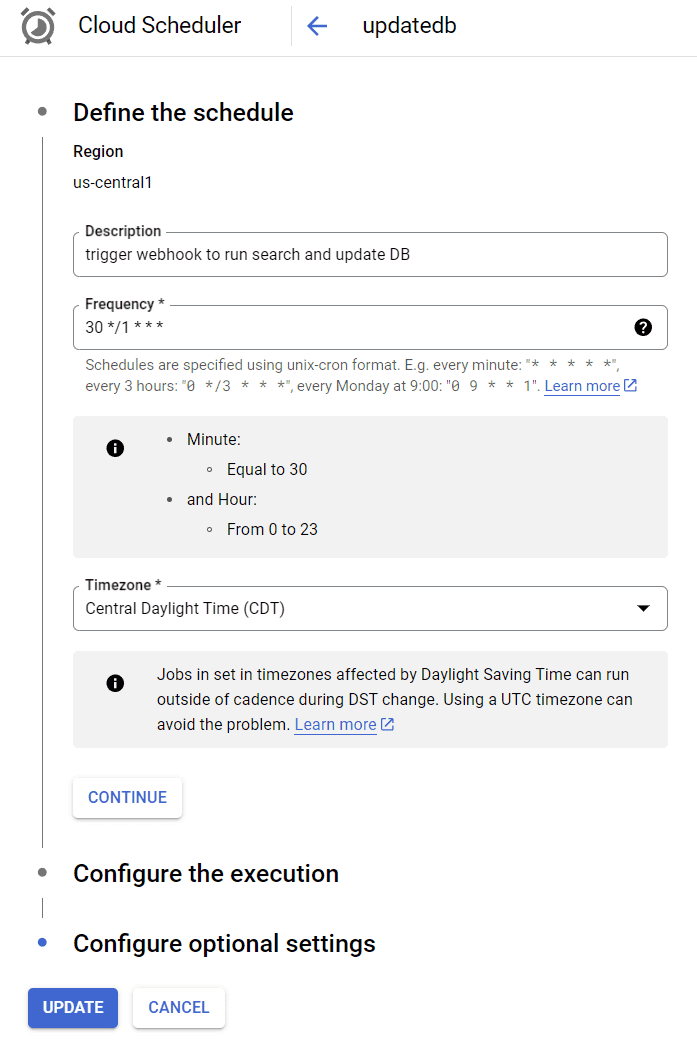This screenshot has height=1043, width=697.
Task: Cancel editing with the CANCEL button
Action: pyautogui.click(x=179, y=1007)
